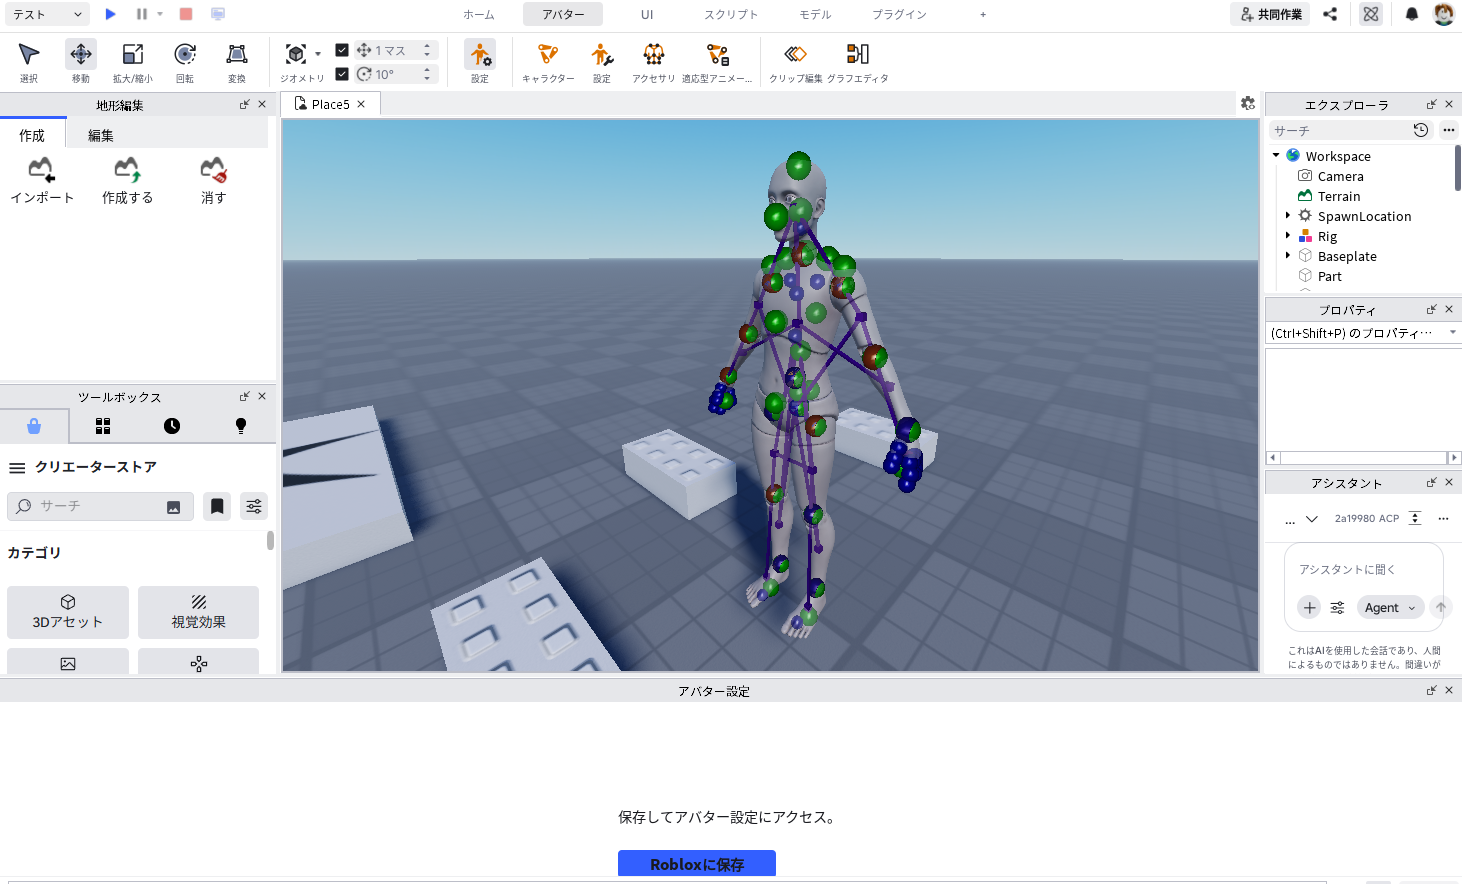Select the 3Dアセット category button
Viewport: 1462px width, 884px height.
(x=68, y=612)
